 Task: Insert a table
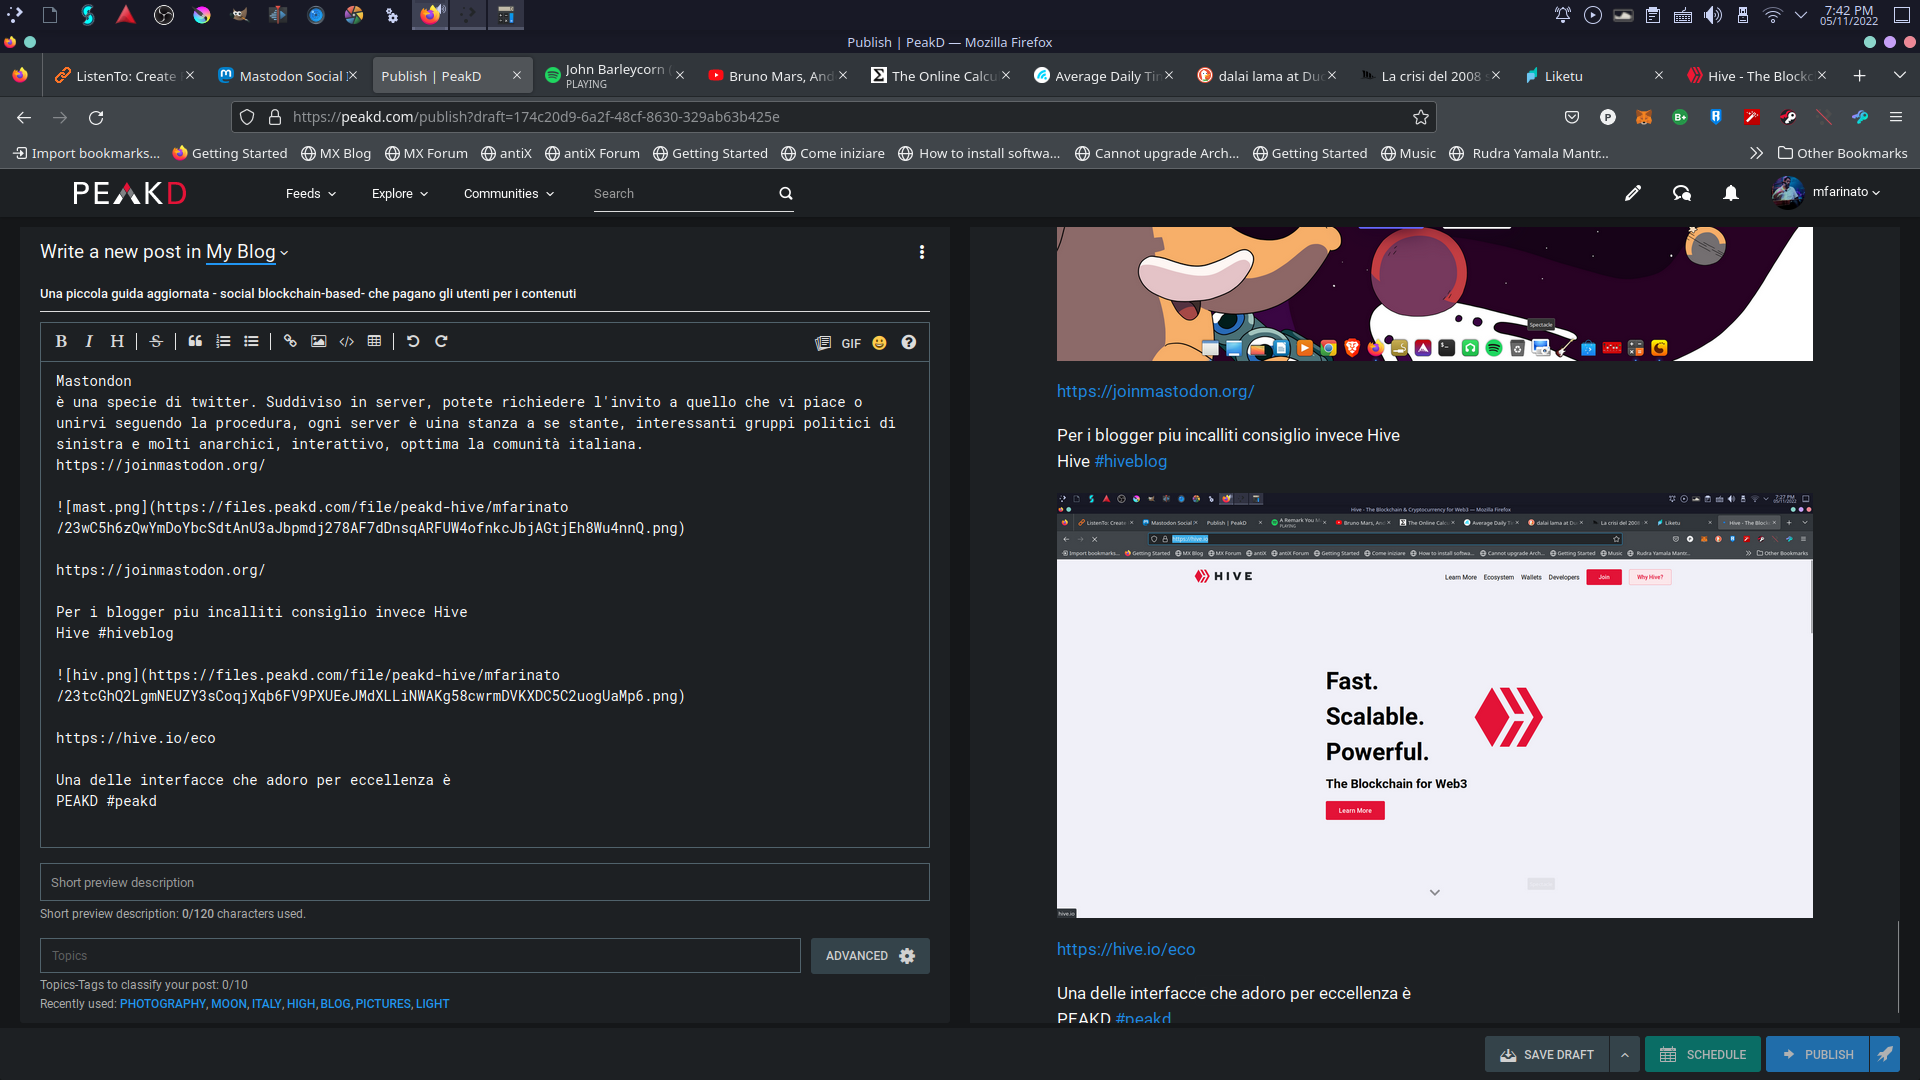pyautogui.click(x=374, y=342)
